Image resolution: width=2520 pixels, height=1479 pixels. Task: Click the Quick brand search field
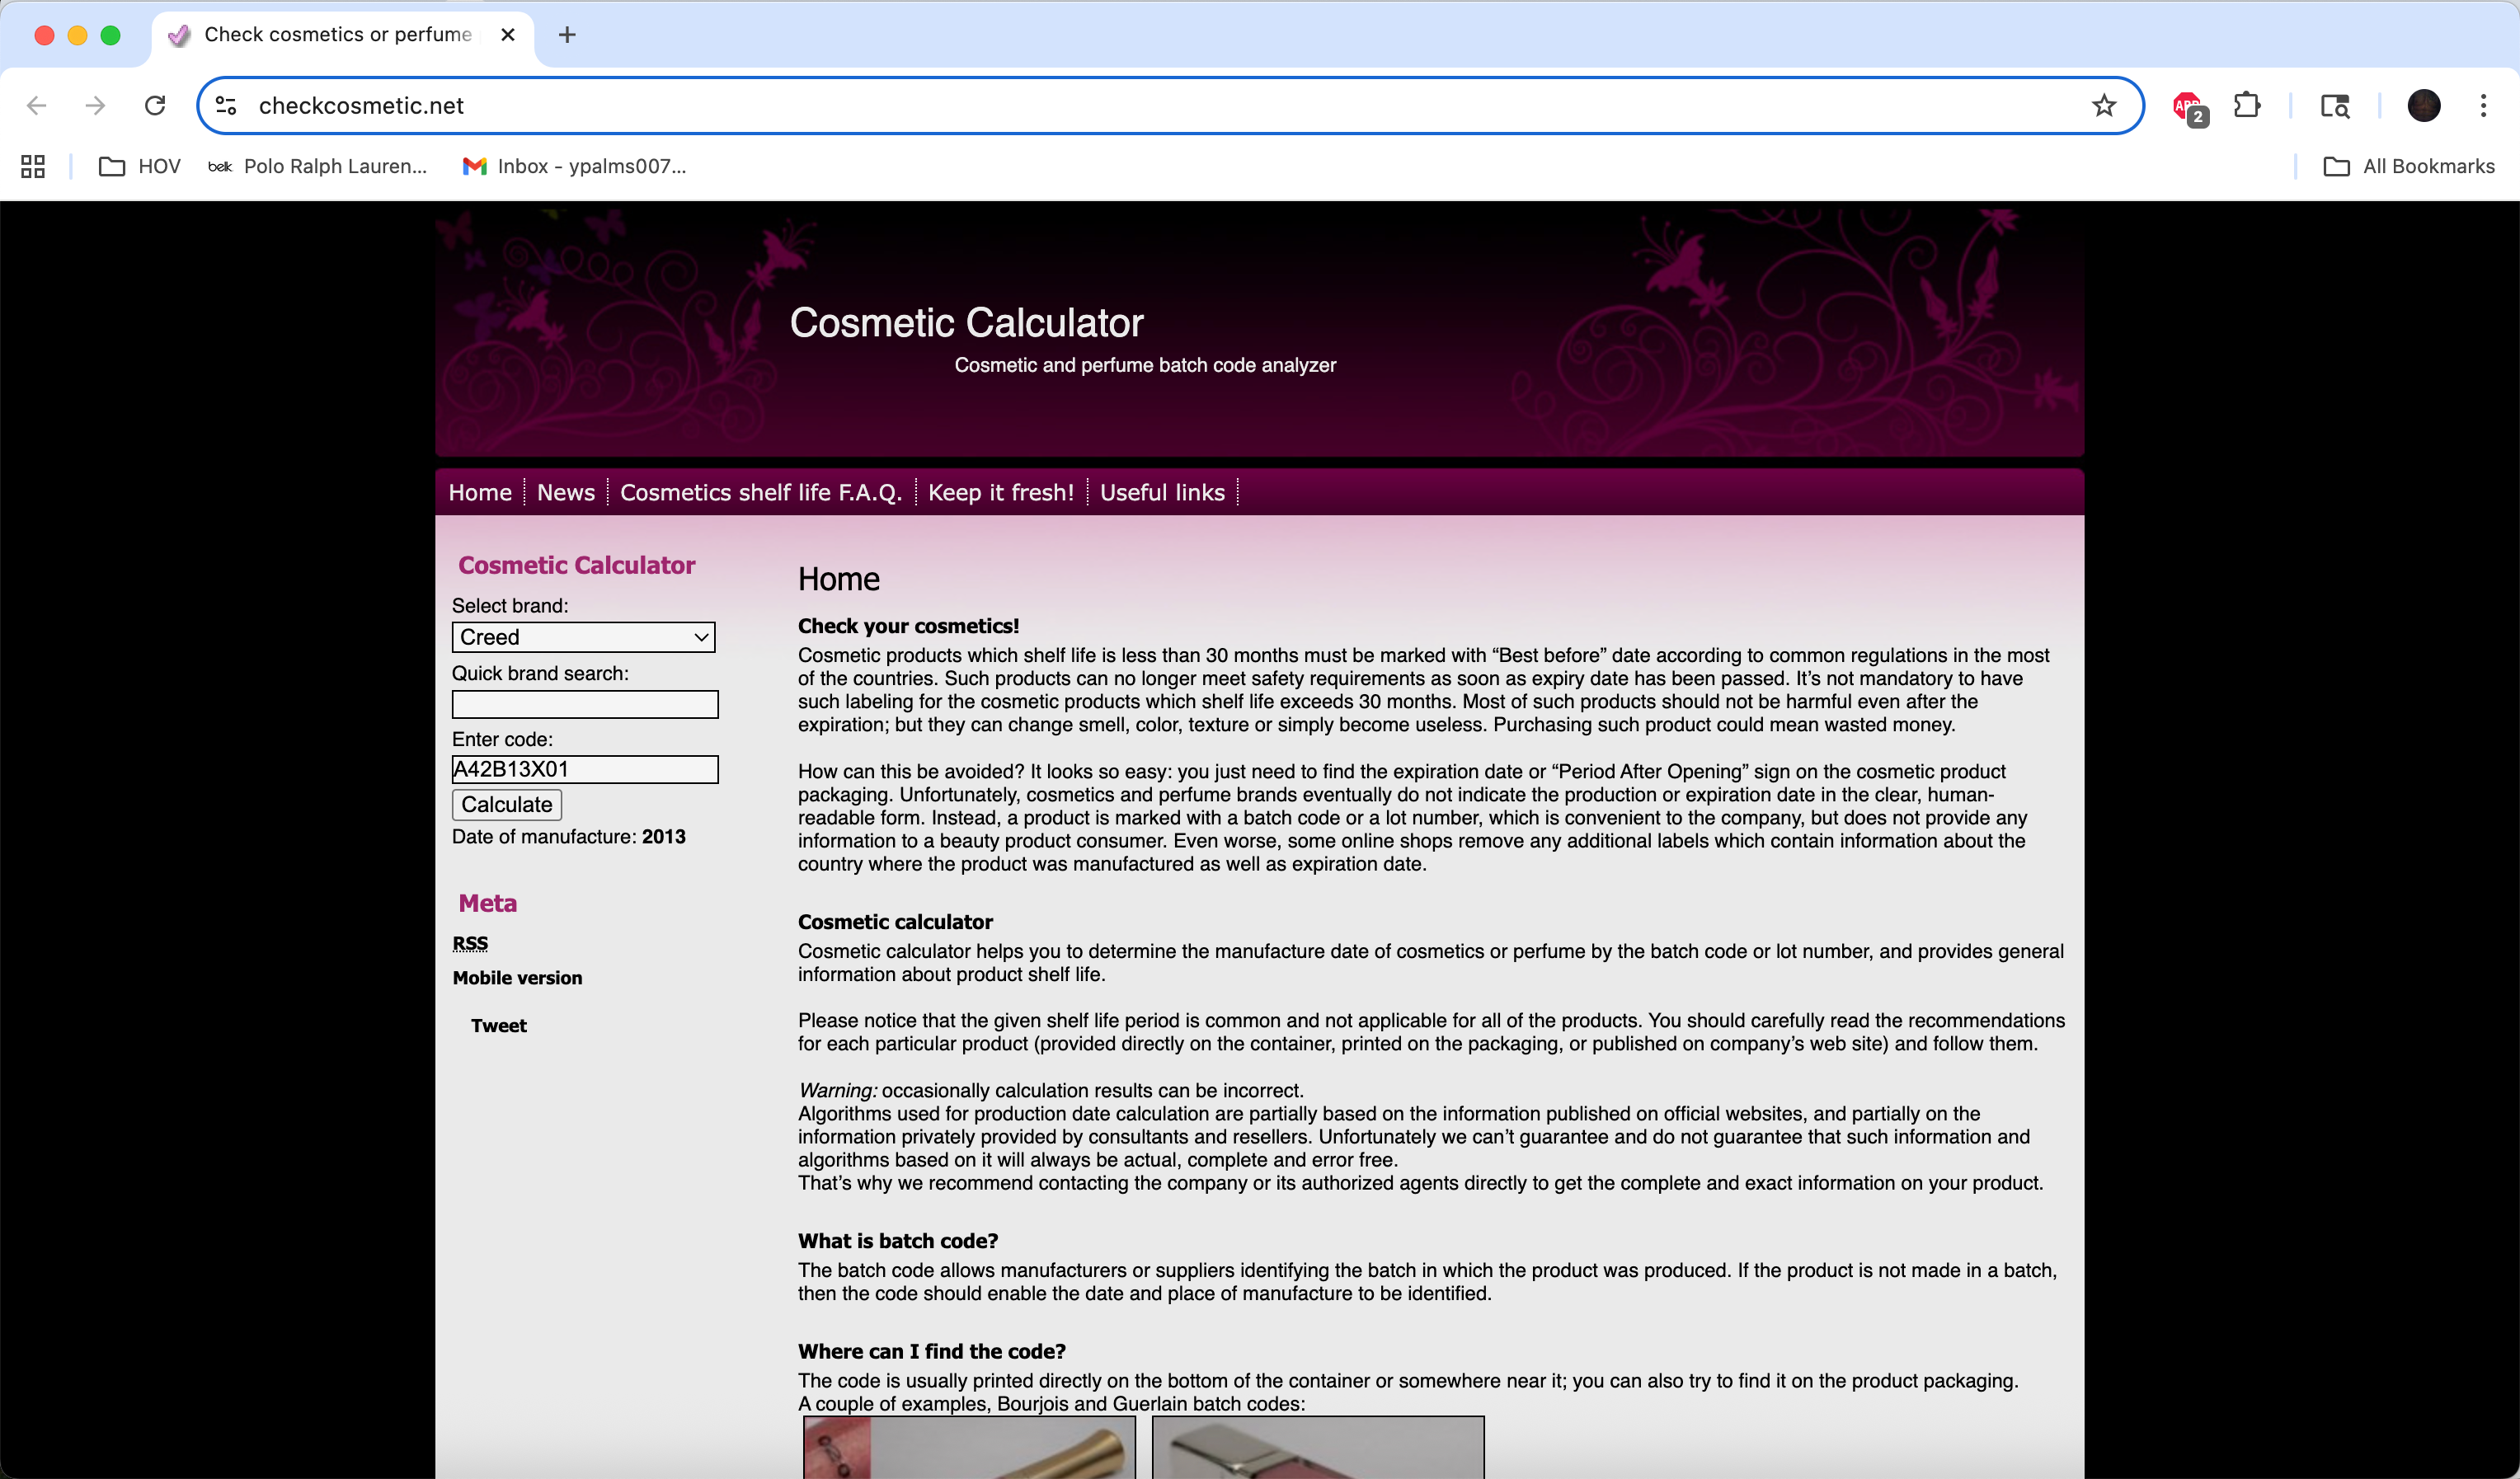tap(585, 704)
